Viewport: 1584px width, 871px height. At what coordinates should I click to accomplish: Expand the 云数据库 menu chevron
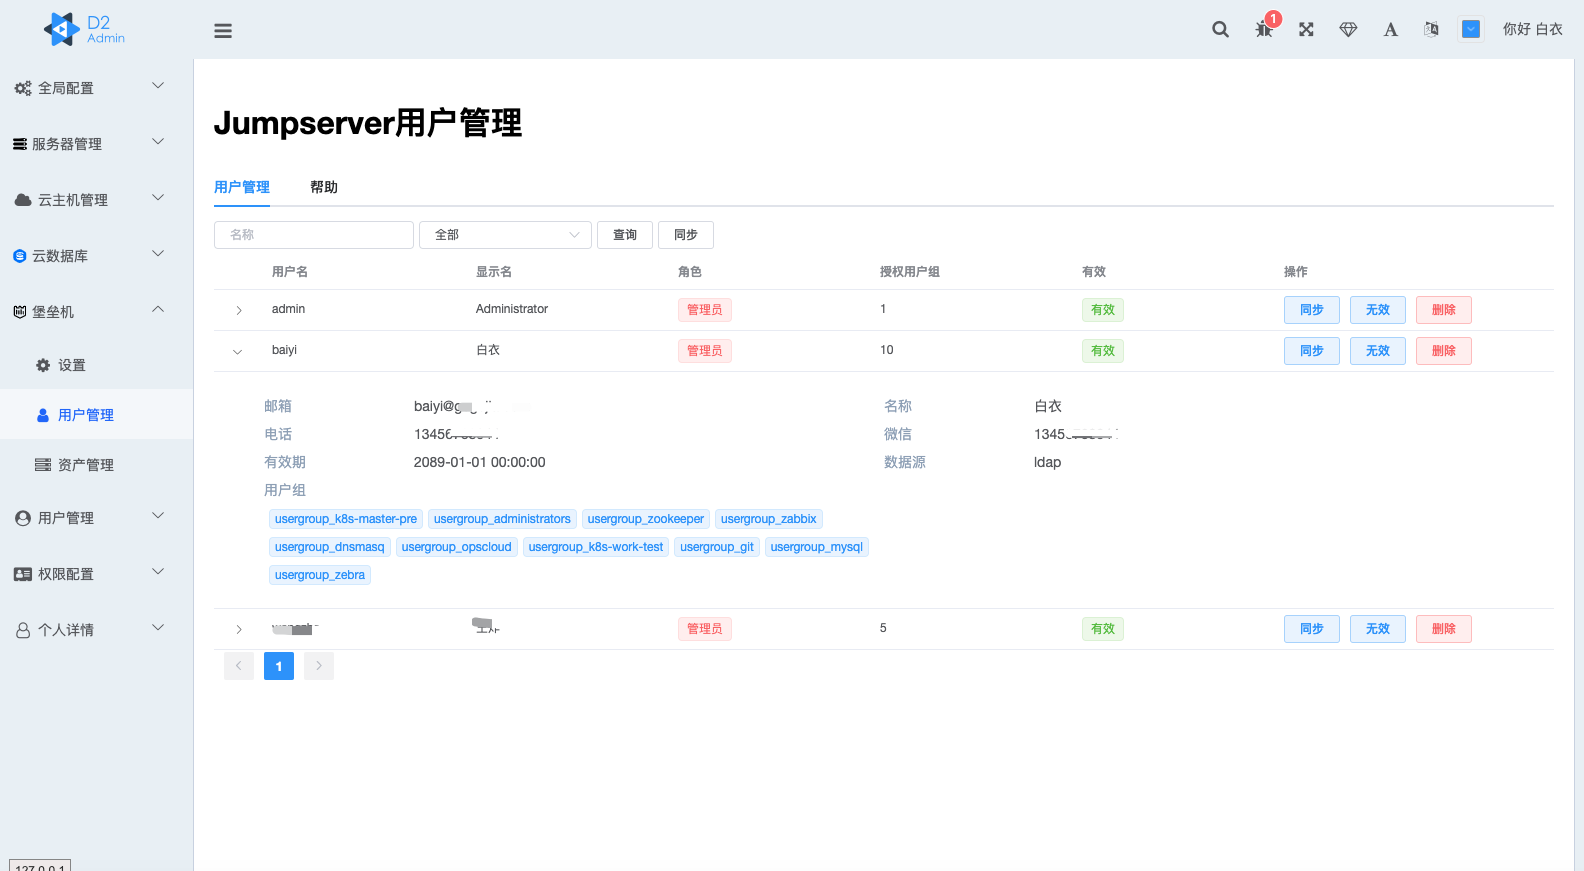[x=158, y=254]
